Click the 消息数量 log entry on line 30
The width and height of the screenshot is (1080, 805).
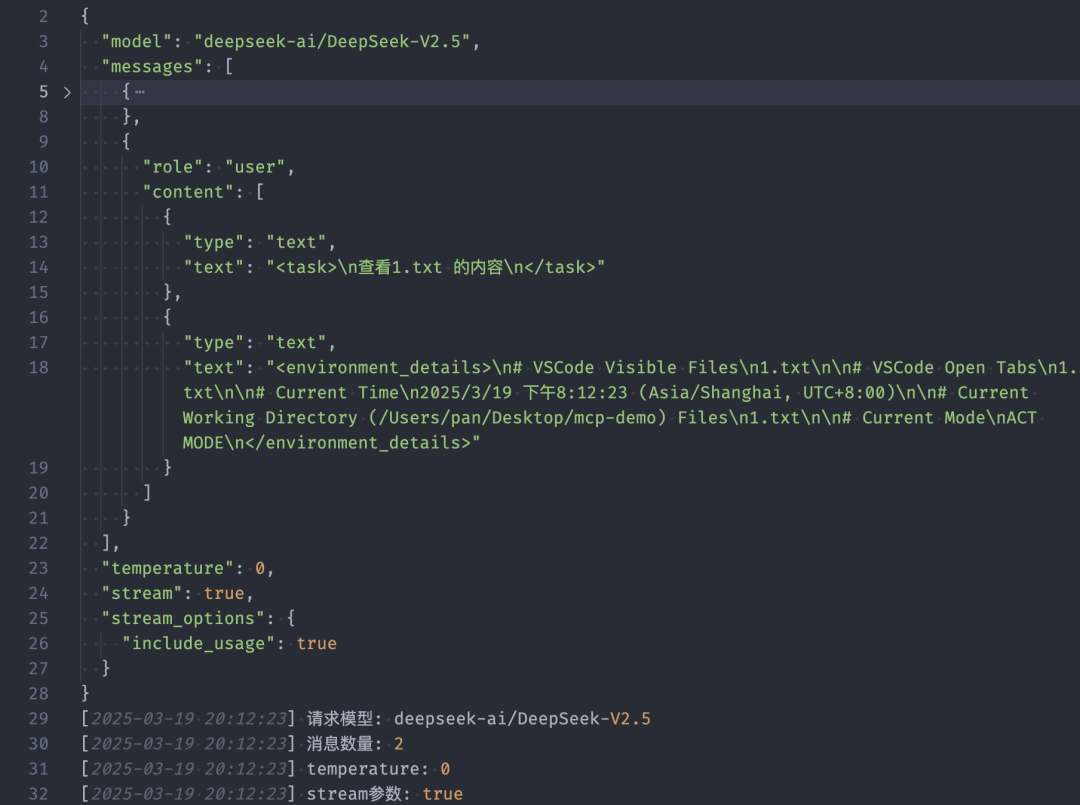point(355,744)
